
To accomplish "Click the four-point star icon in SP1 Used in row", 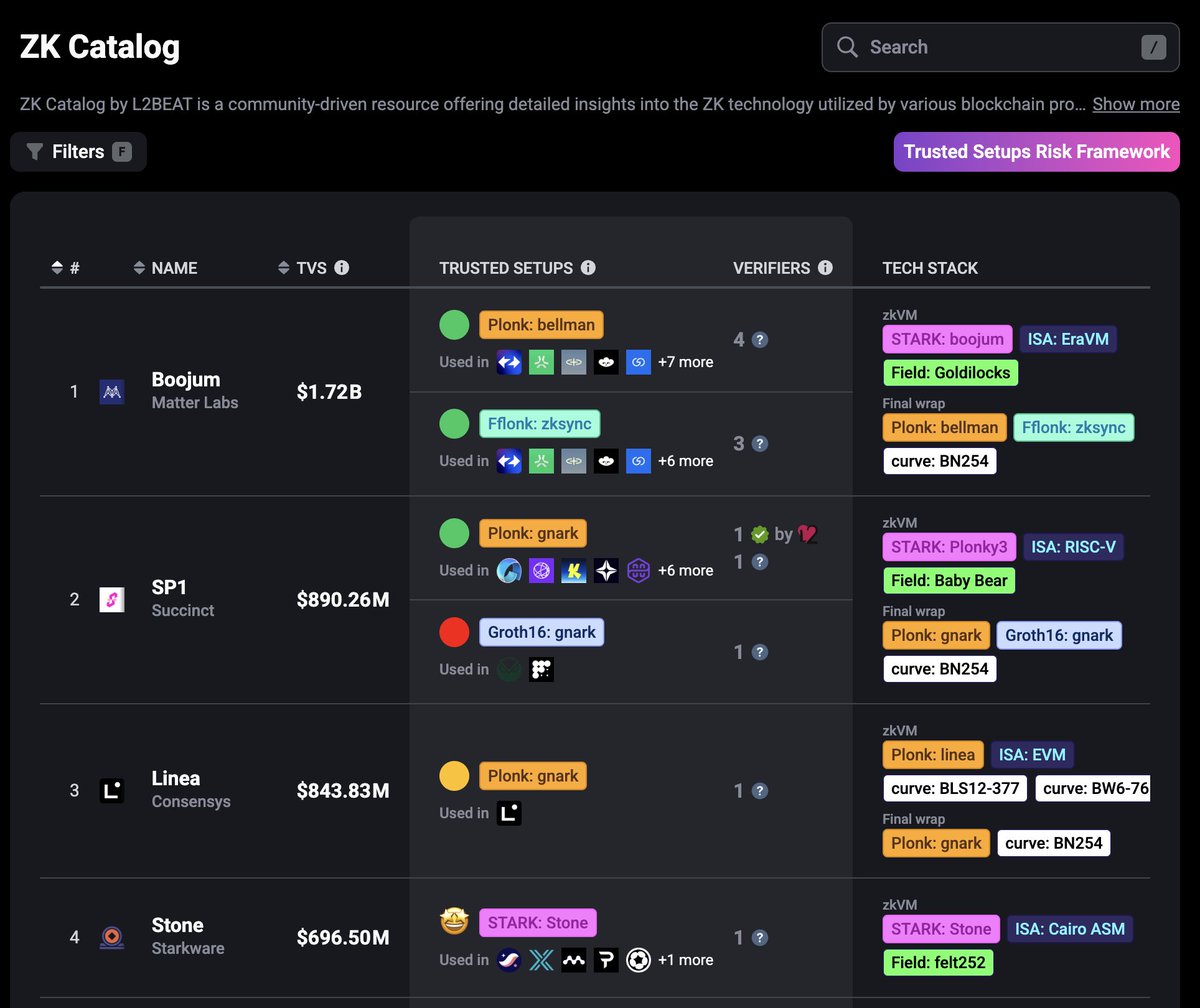I will coord(606,570).
